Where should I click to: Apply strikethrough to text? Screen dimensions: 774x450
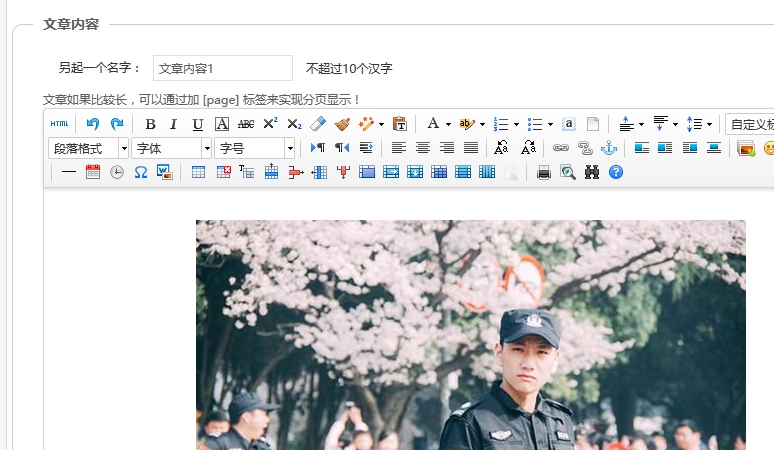(x=246, y=124)
